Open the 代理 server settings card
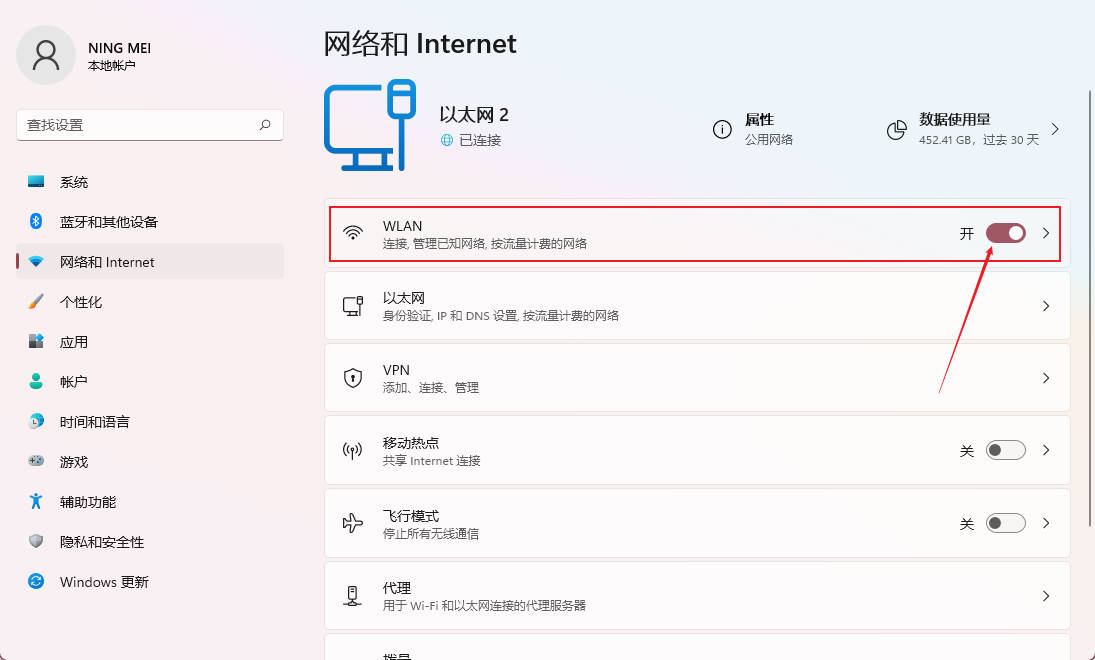 (x=697, y=596)
